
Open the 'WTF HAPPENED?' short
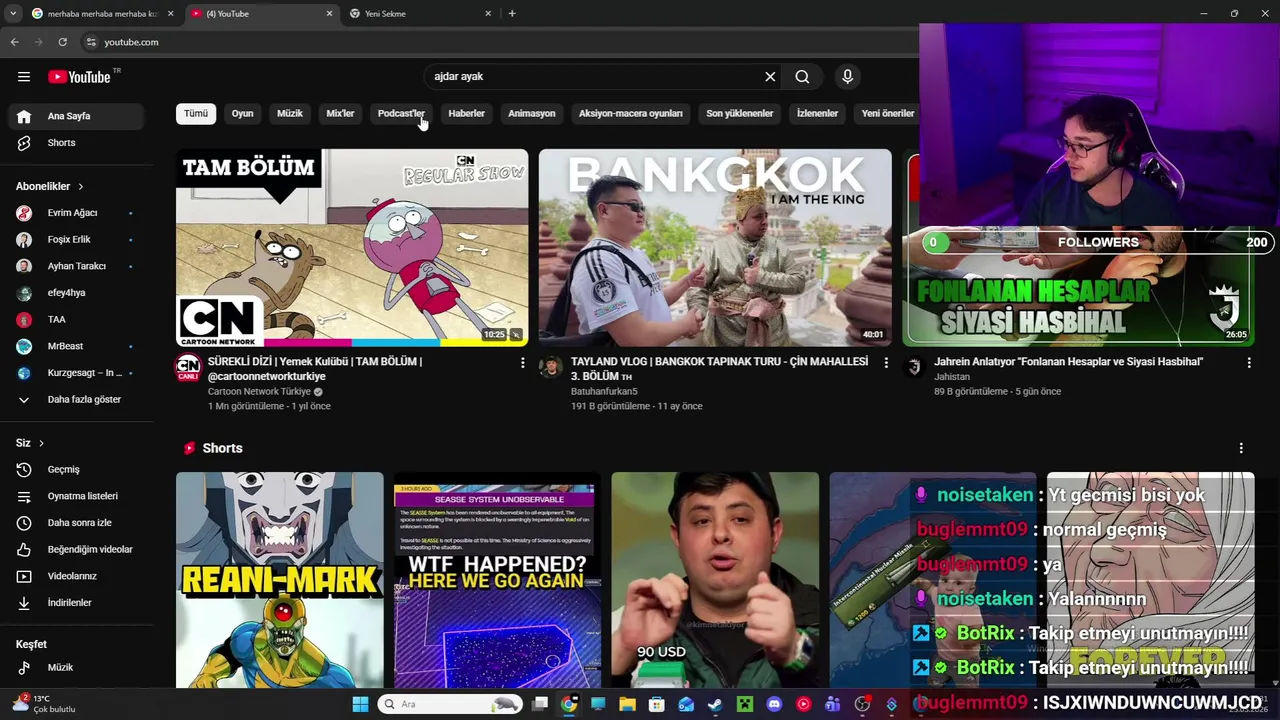pyautogui.click(x=497, y=580)
